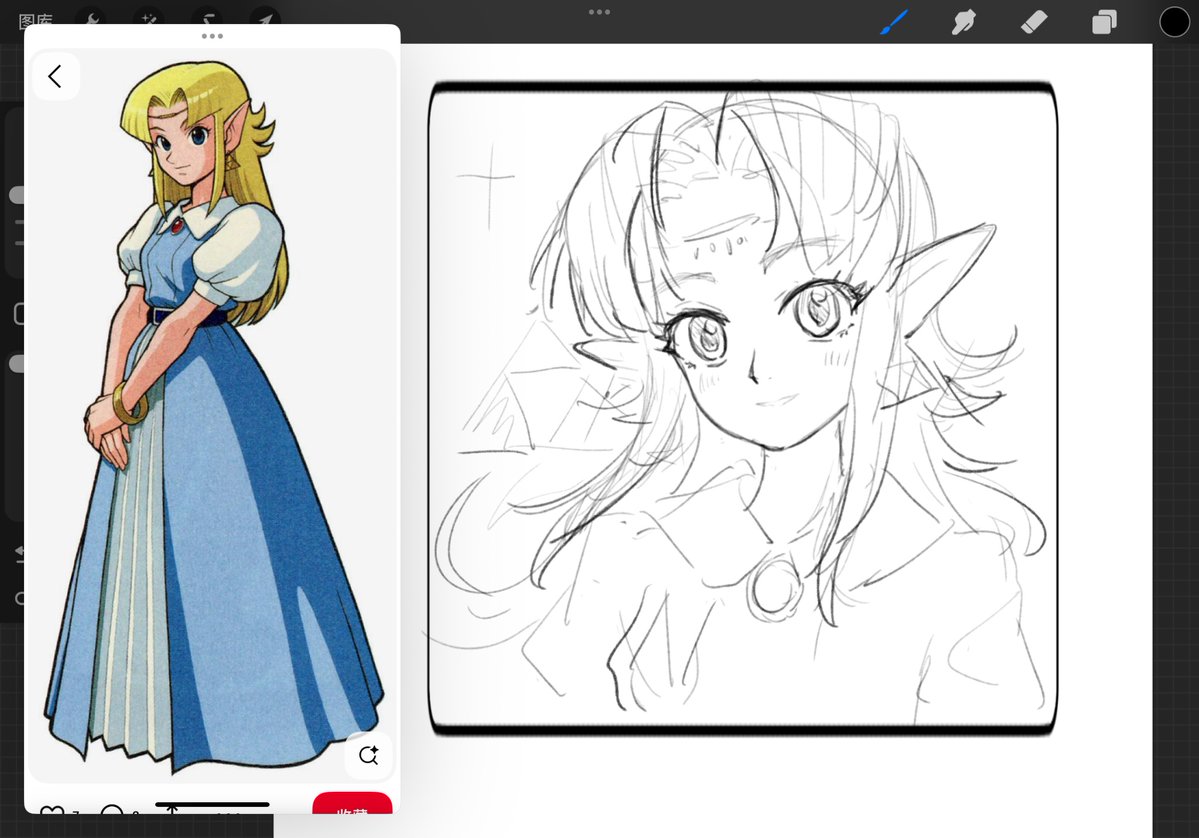This screenshot has height=838, width=1199.
Task: Adjust the brush size slider knob
Action: (x=17, y=195)
